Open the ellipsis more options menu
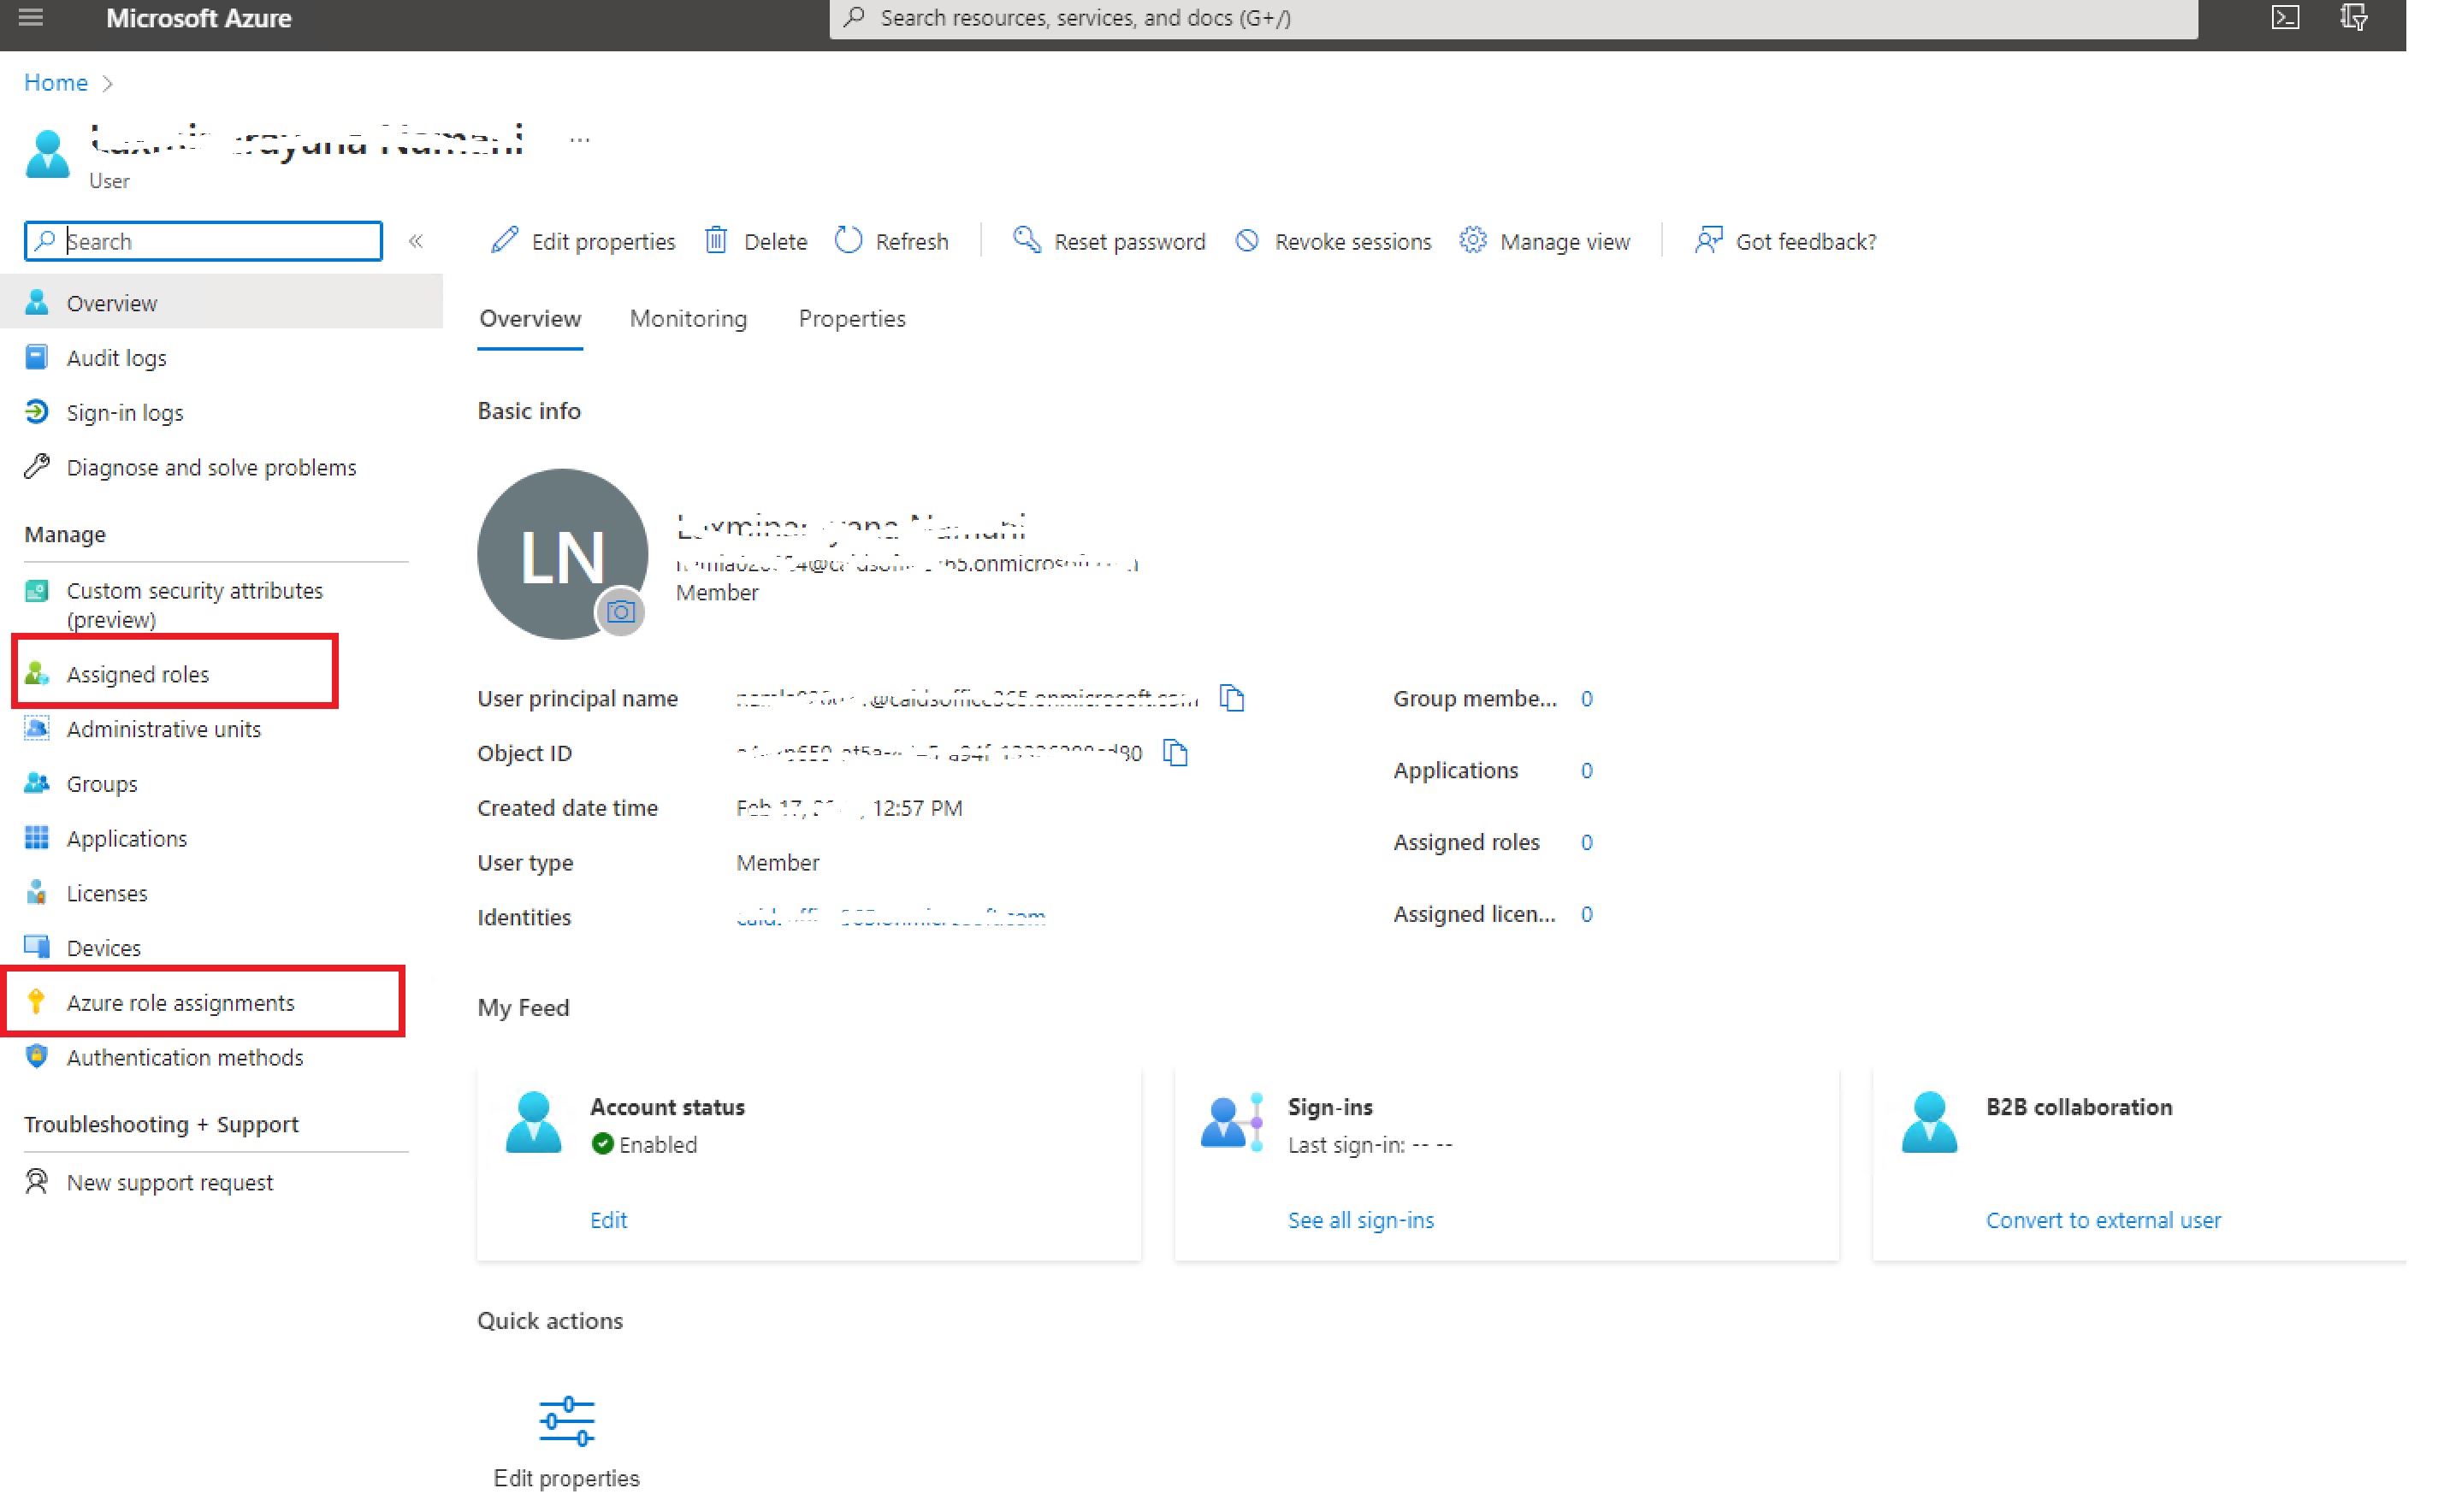This screenshot has width=2438, height=1512. (x=580, y=140)
